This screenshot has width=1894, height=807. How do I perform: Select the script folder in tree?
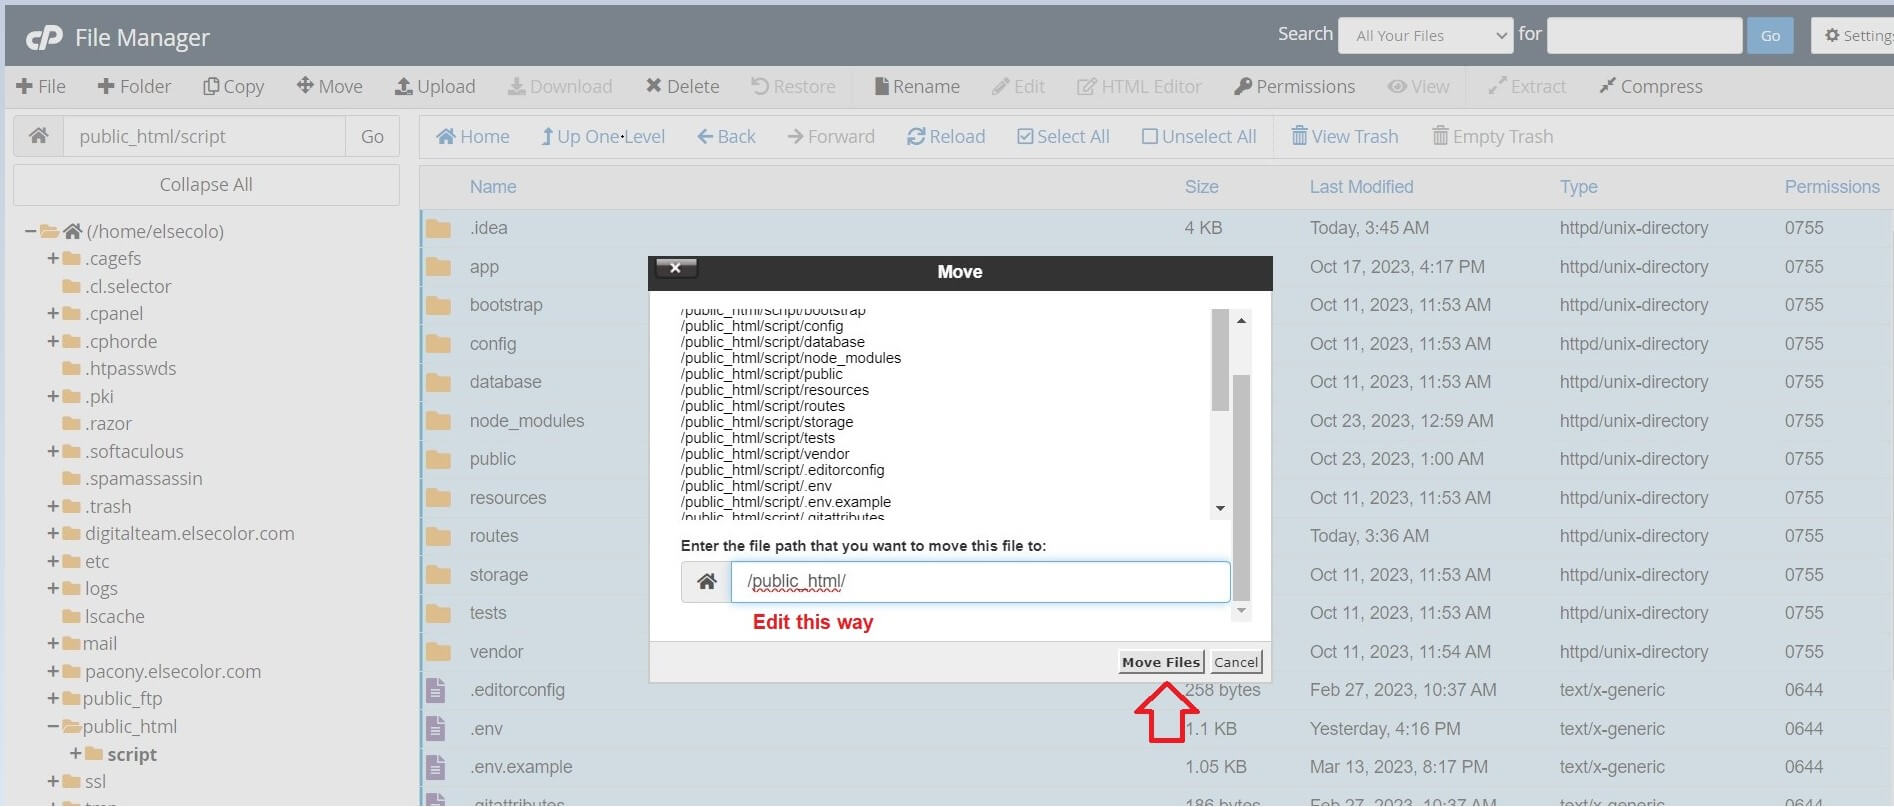point(132,755)
